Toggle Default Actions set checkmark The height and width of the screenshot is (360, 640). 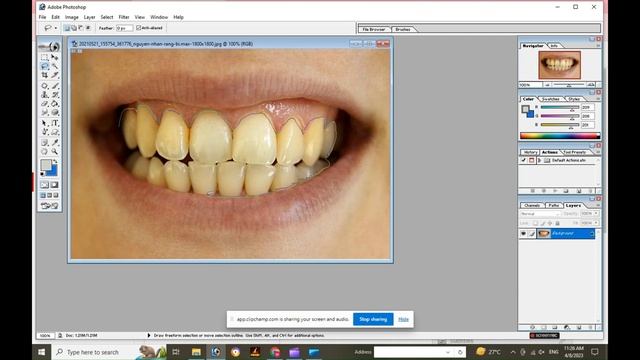tap(524, 160)
